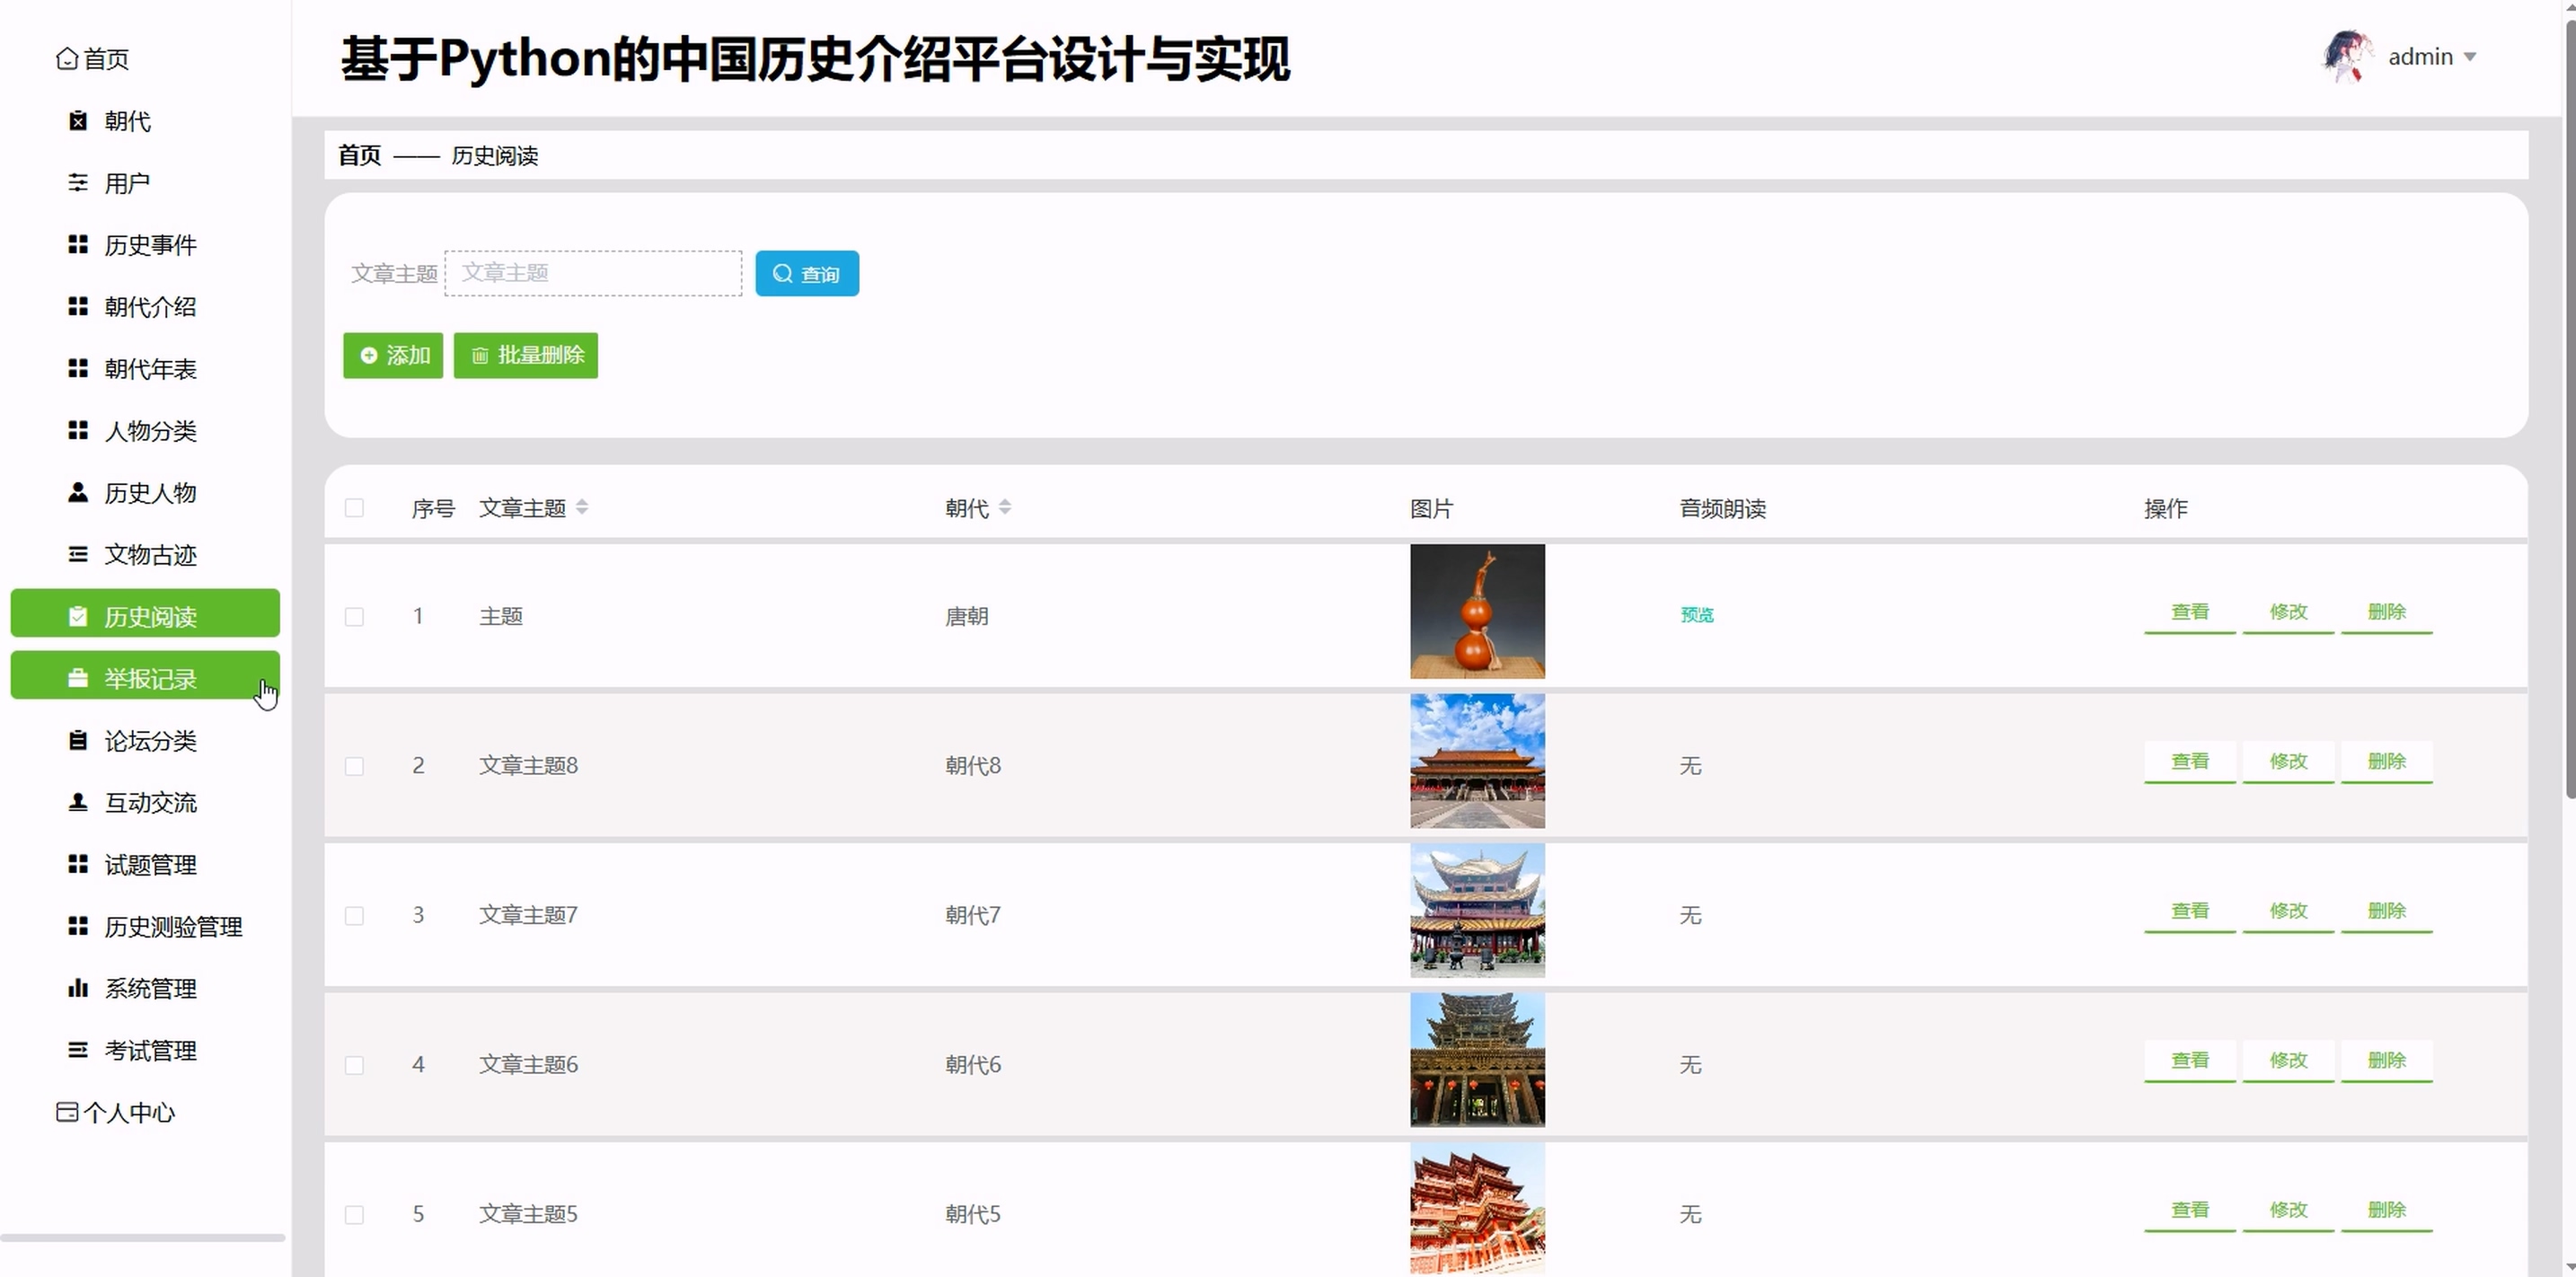Open the 历史事件 menu item
The image size is (2576, 1277).
click(150, 245)
